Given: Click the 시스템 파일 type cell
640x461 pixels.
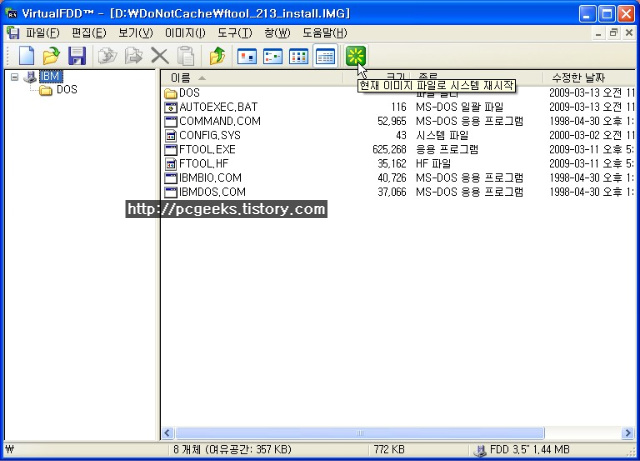Looking at the screenshot, I should click(x=442, y=135).
